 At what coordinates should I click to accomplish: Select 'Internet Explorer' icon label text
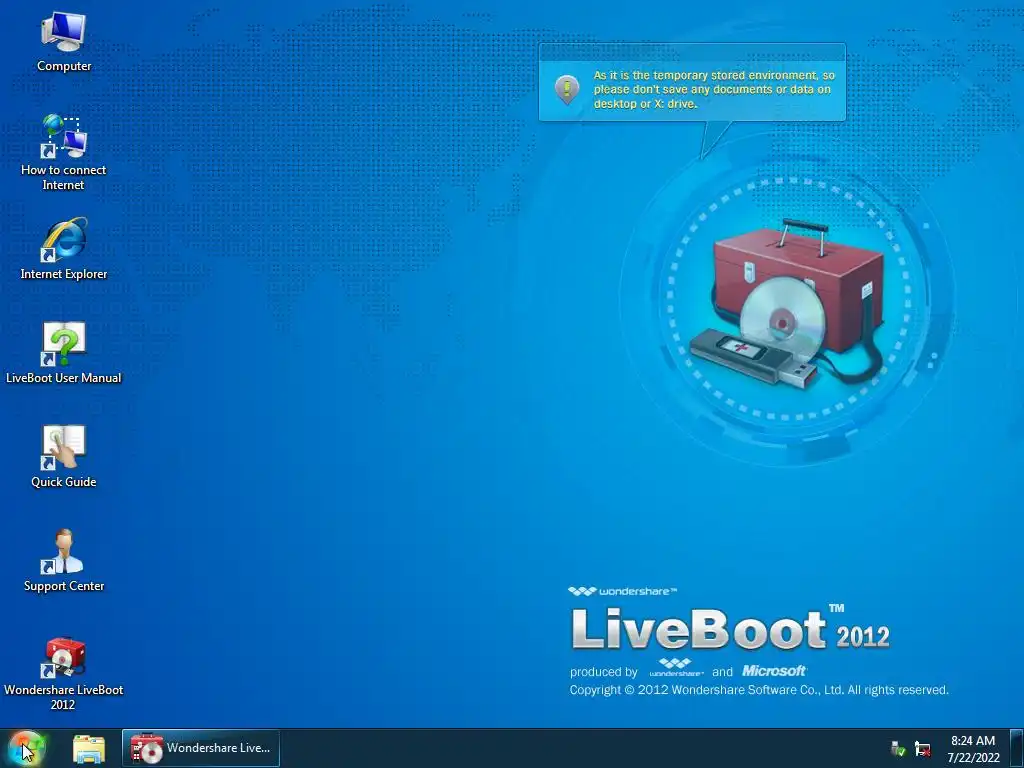[63, 274]
